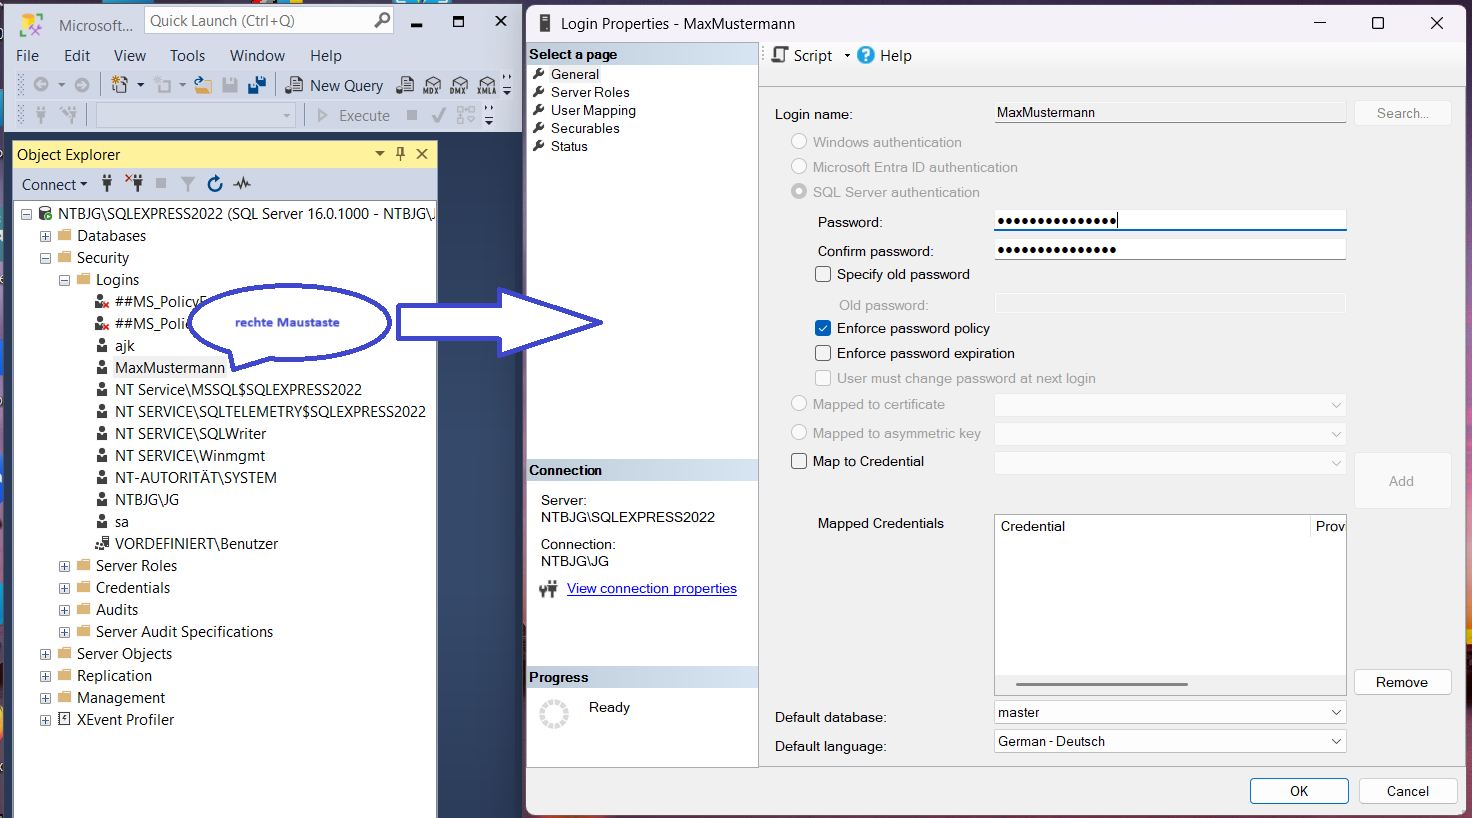Open the Connect dropdown in Object Explorer
Screen dimensions: 1472x818
pyautogui.click(x=55, y=184)
